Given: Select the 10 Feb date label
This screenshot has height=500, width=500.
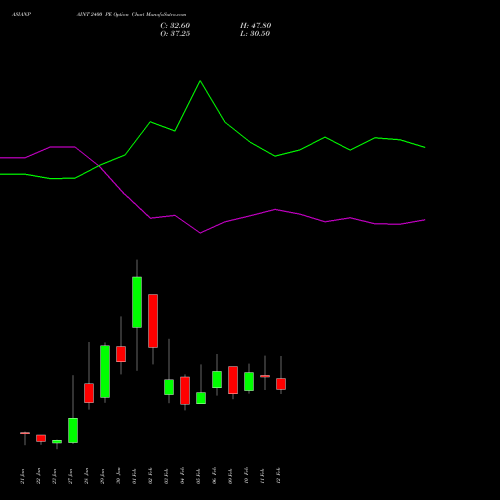Looking at the screenshot, I should click(x=247, y=476).
